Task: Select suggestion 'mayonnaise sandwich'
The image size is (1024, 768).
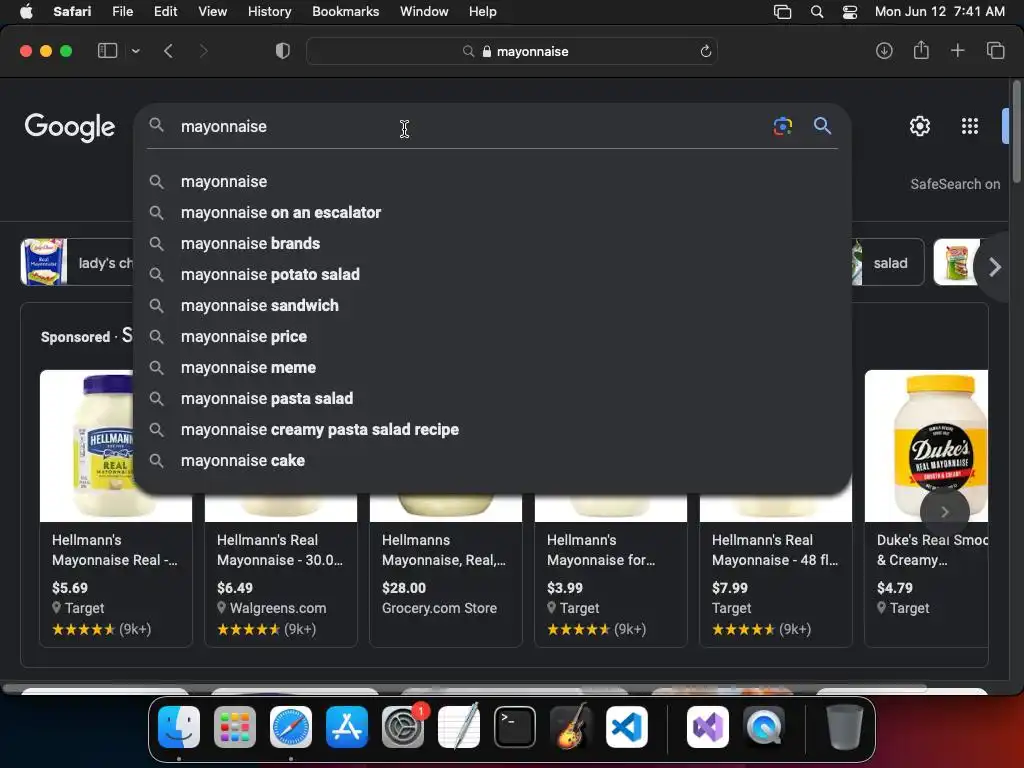Action: click(x=492, y=305)
